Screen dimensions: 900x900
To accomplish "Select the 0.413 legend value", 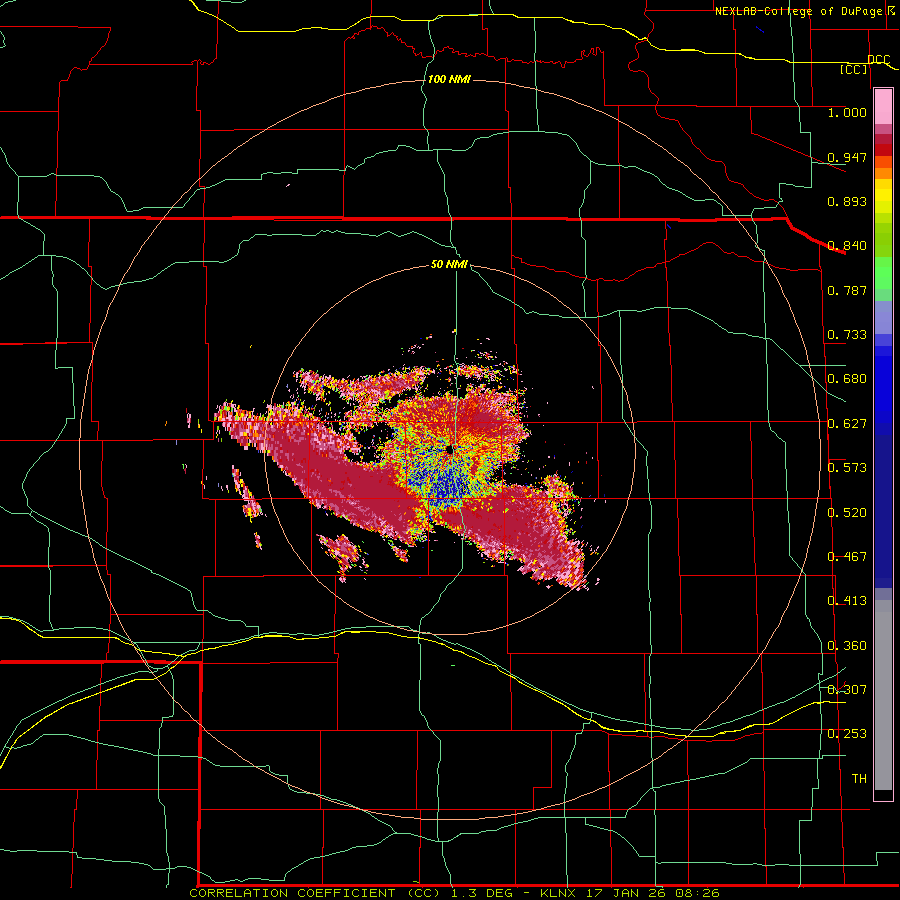I will pyautogui.click(x=847, y=601).
